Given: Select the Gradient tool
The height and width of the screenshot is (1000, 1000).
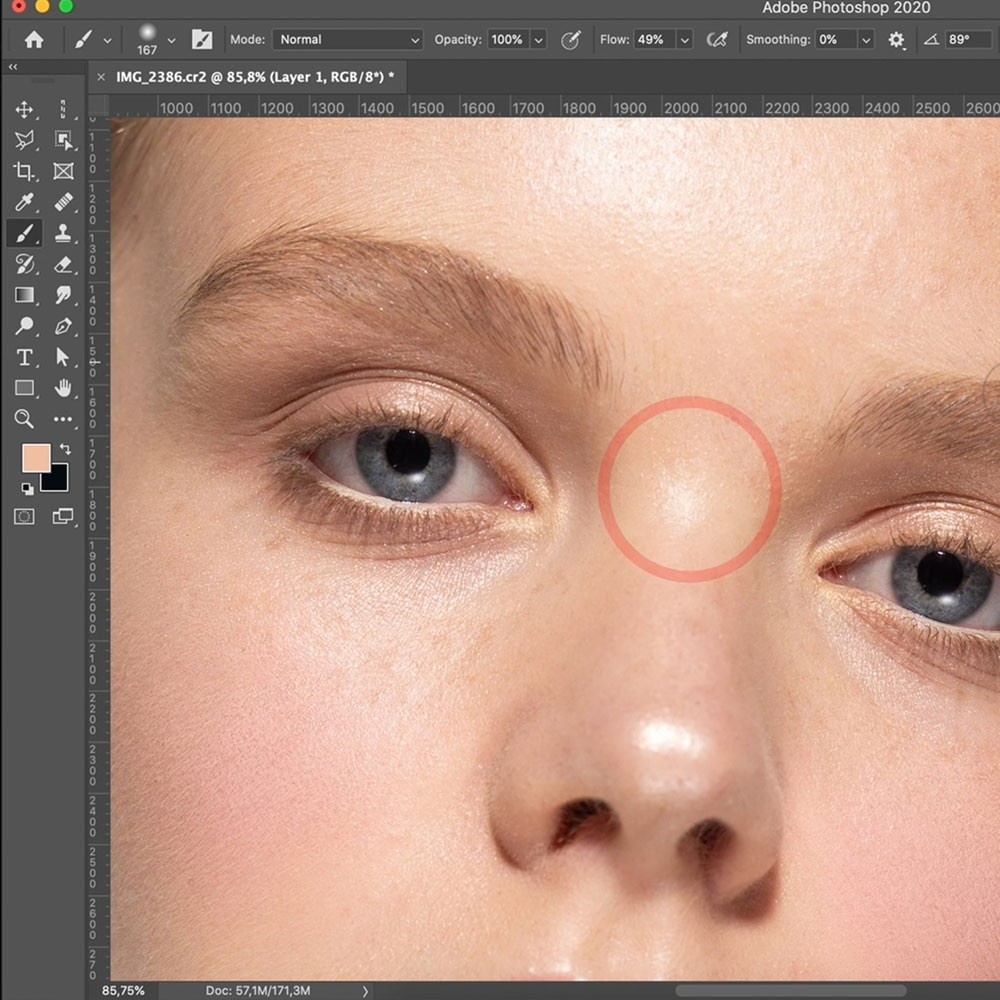Looking at the screenshot, I should coord(24,295).
